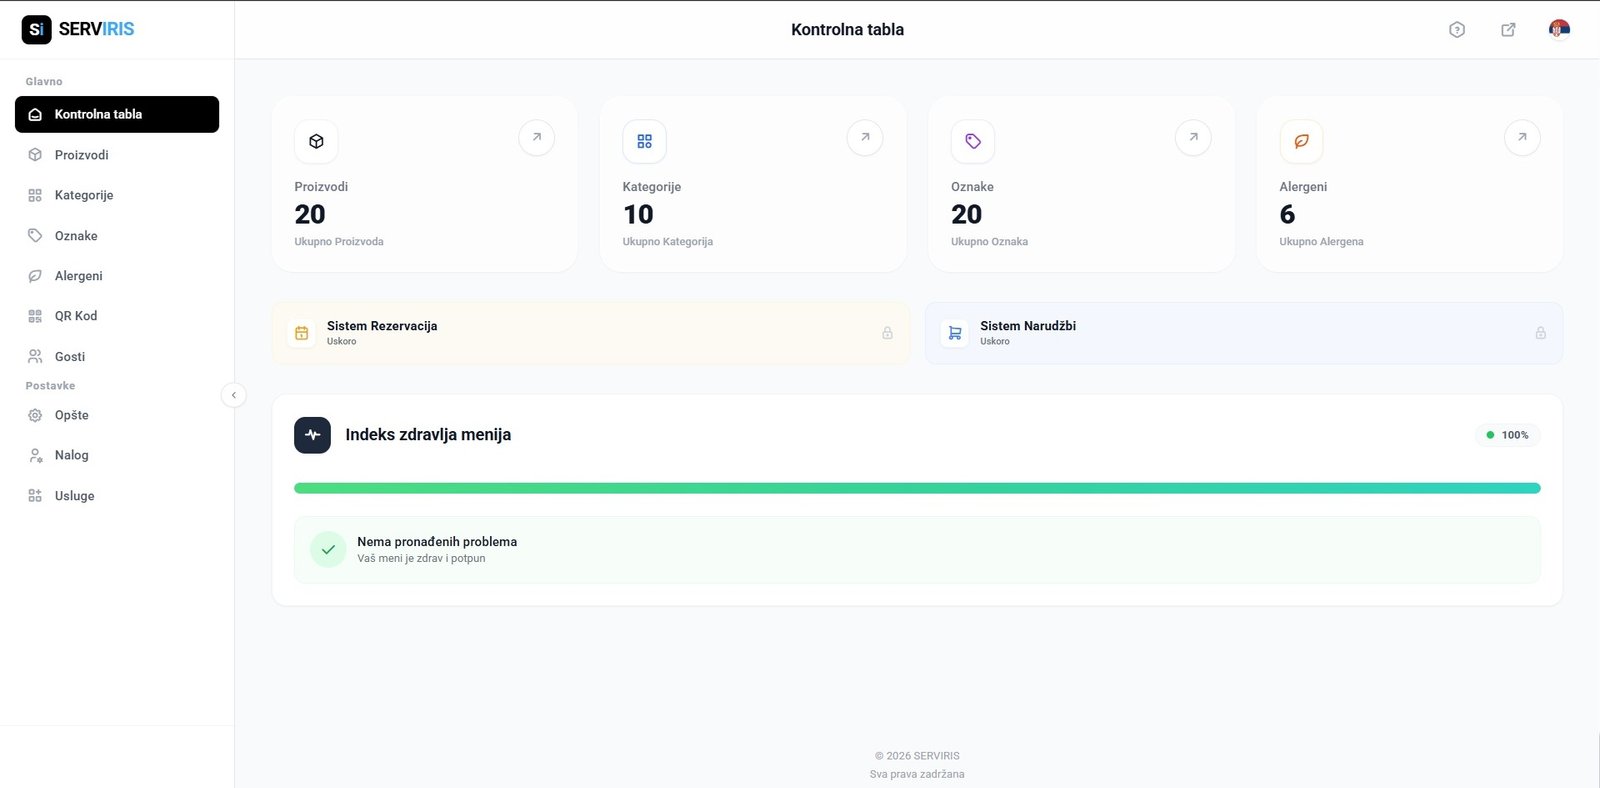
Task: Open Kategorije card arrow link
Action: pyautogui.click(x=865, y=138)
